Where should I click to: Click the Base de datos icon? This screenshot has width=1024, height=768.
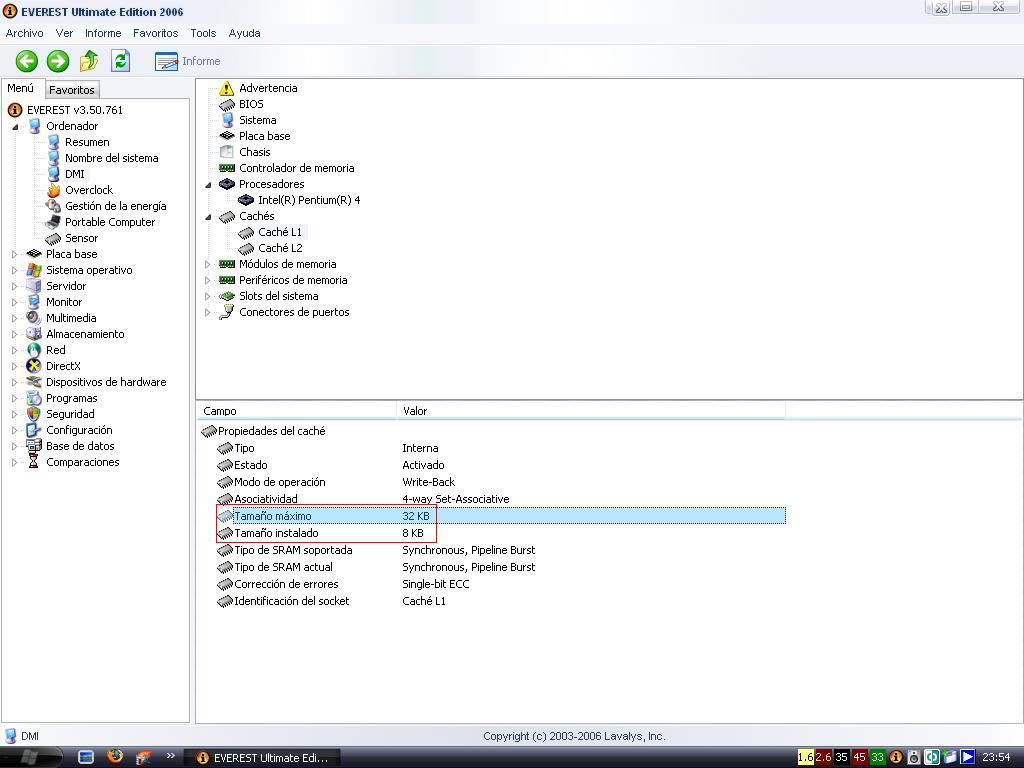tap(34, 446)
